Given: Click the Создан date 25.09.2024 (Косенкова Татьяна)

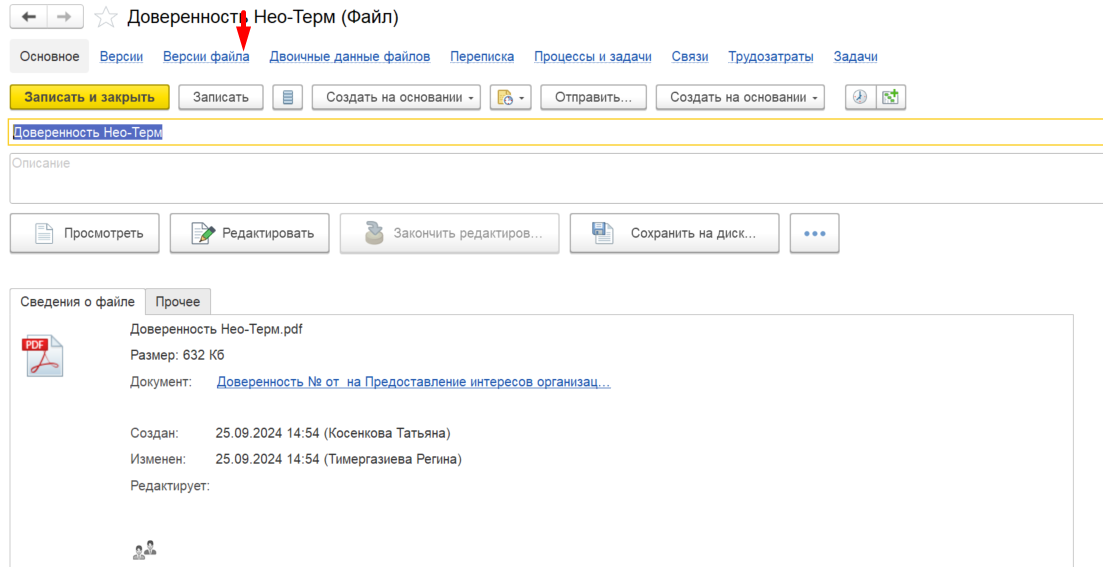Looking at the screenshot, I should pos(333,433).
